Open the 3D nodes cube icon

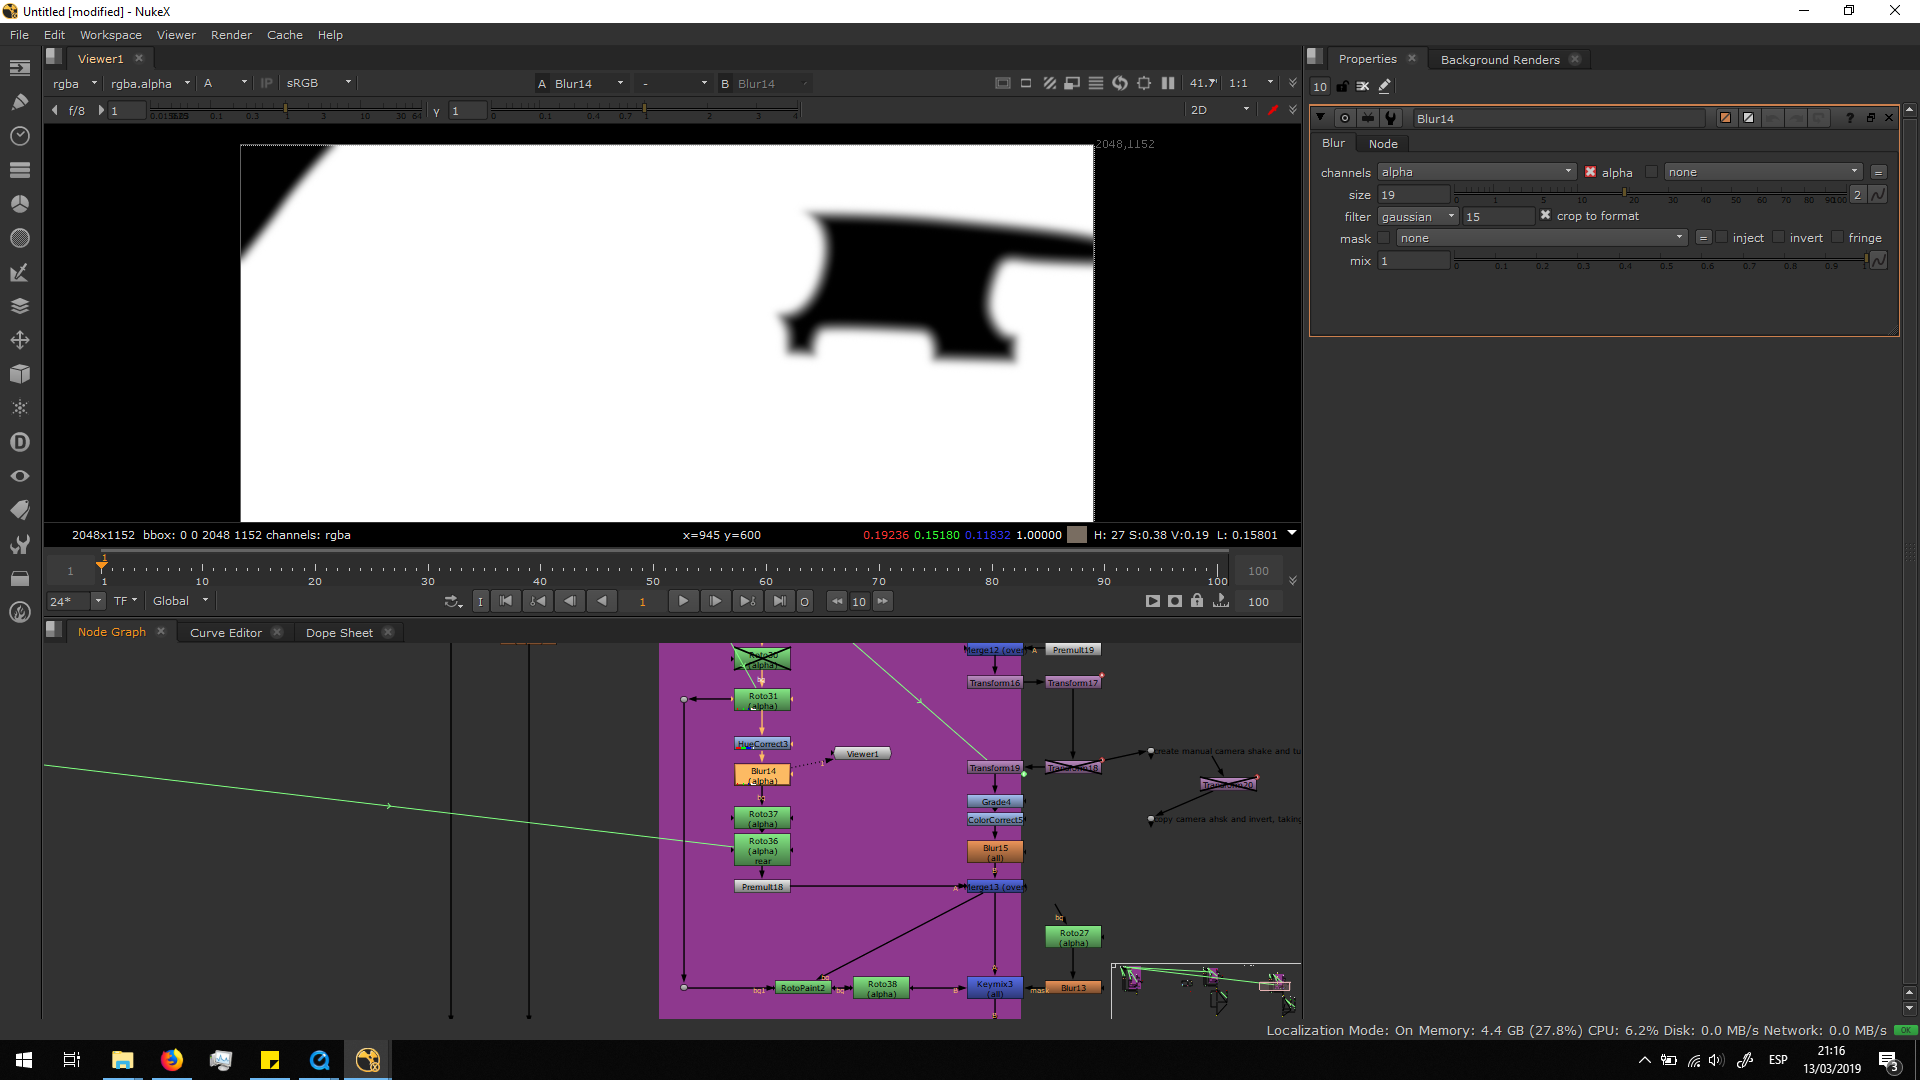tap(19, 374)
